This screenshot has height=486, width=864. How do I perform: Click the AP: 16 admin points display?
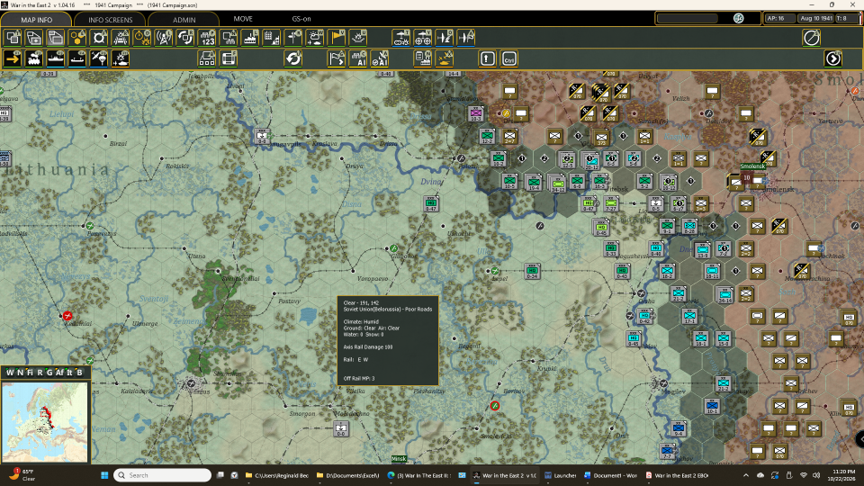pyautogui.click(x=779, y=18)
